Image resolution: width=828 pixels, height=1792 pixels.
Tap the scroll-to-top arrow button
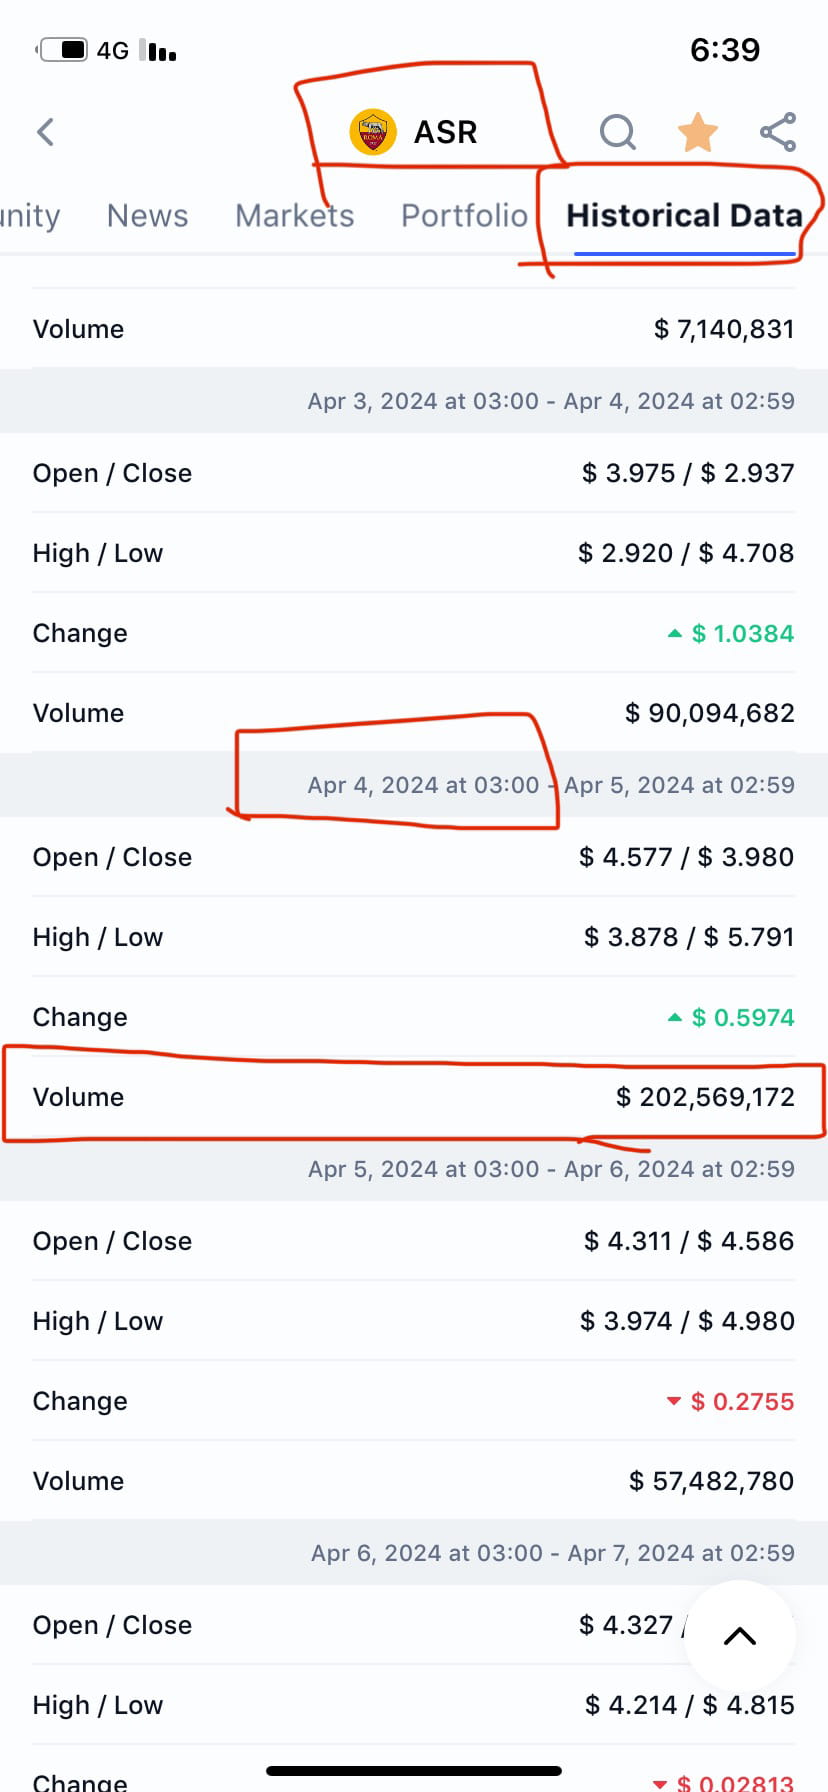740,1636
